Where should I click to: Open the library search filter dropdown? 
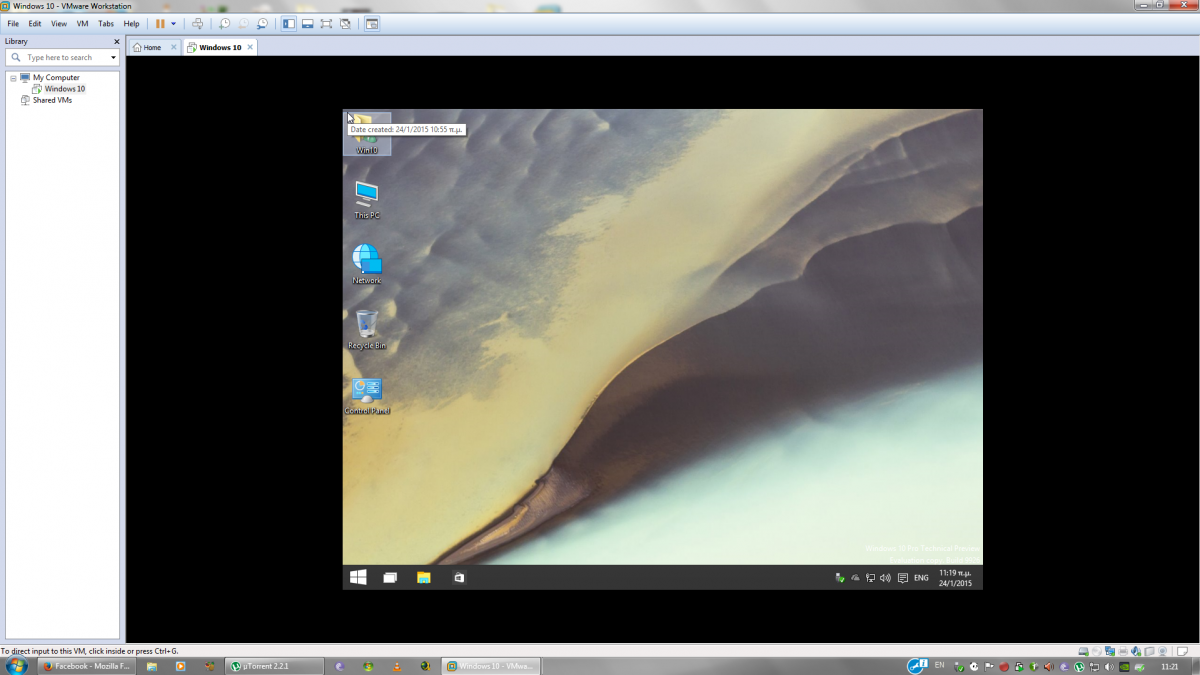[x=113, y=57]
